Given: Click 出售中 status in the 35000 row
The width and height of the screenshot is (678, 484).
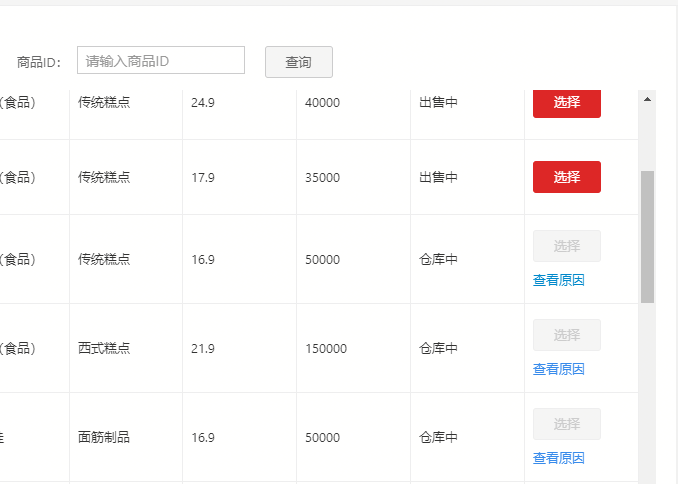Looking at the screenshot, I should click(438, 177).
